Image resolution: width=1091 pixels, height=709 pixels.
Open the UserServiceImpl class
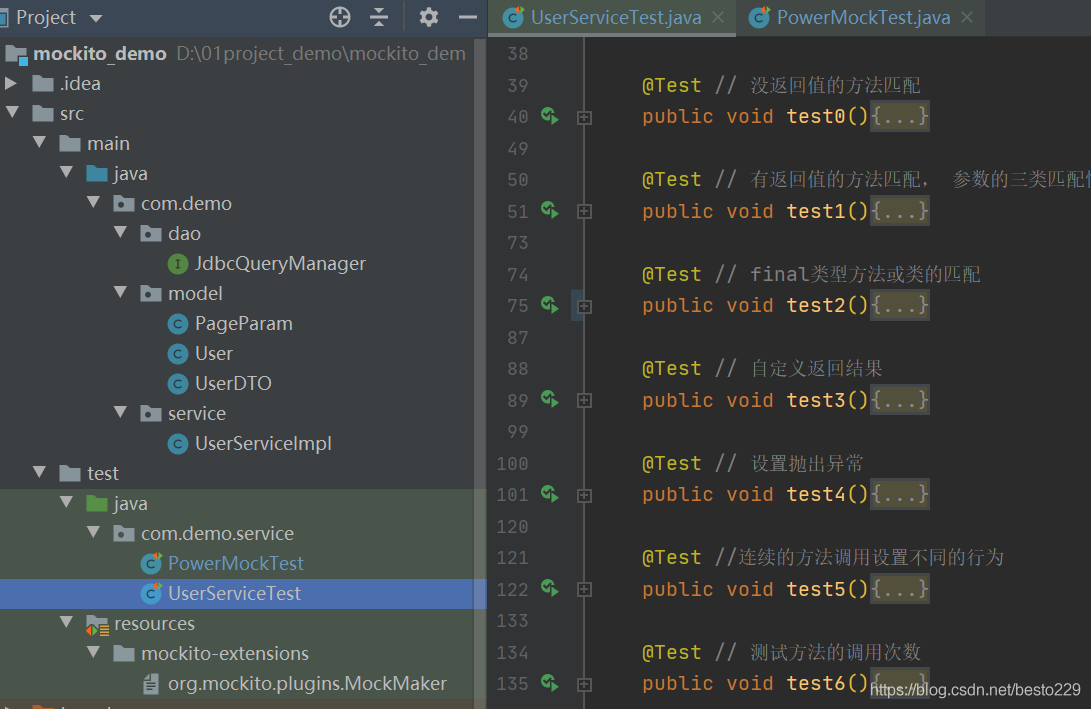pos(262,443)
